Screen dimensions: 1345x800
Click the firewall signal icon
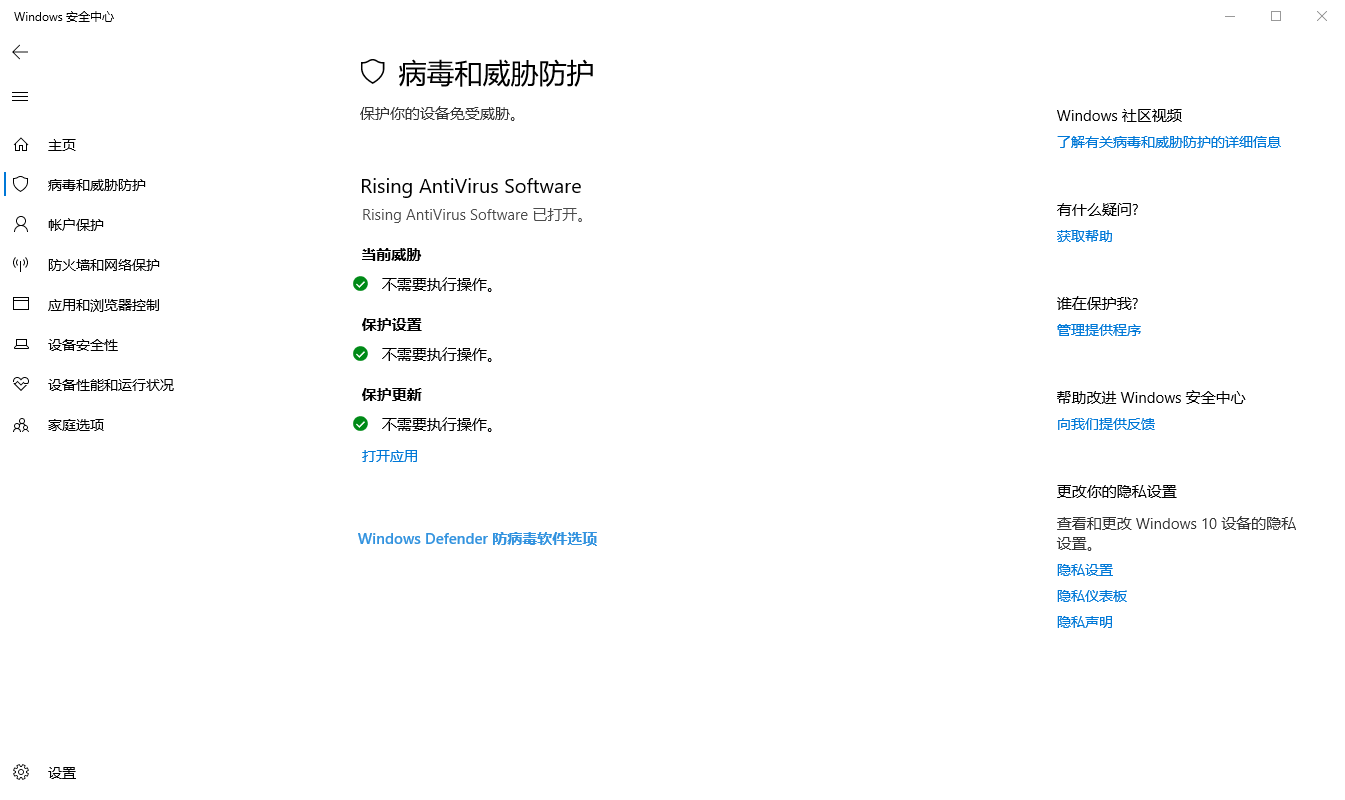click(21, 265)
